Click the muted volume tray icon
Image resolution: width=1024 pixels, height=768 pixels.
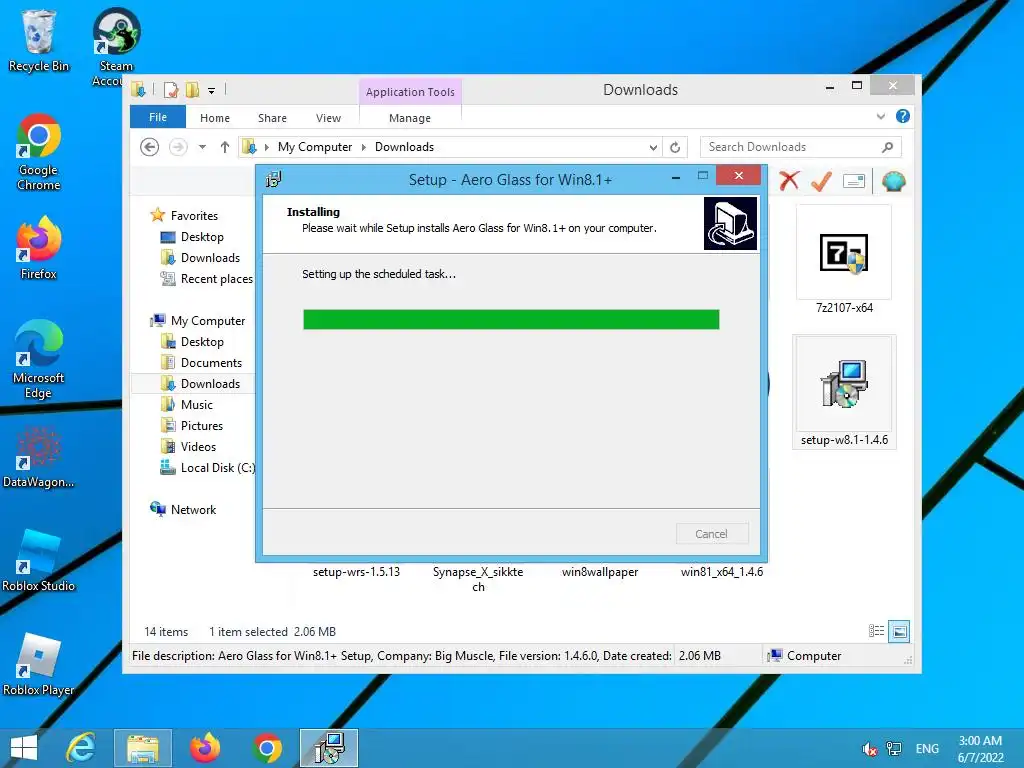pyautogui.click(x=869, y=749)
